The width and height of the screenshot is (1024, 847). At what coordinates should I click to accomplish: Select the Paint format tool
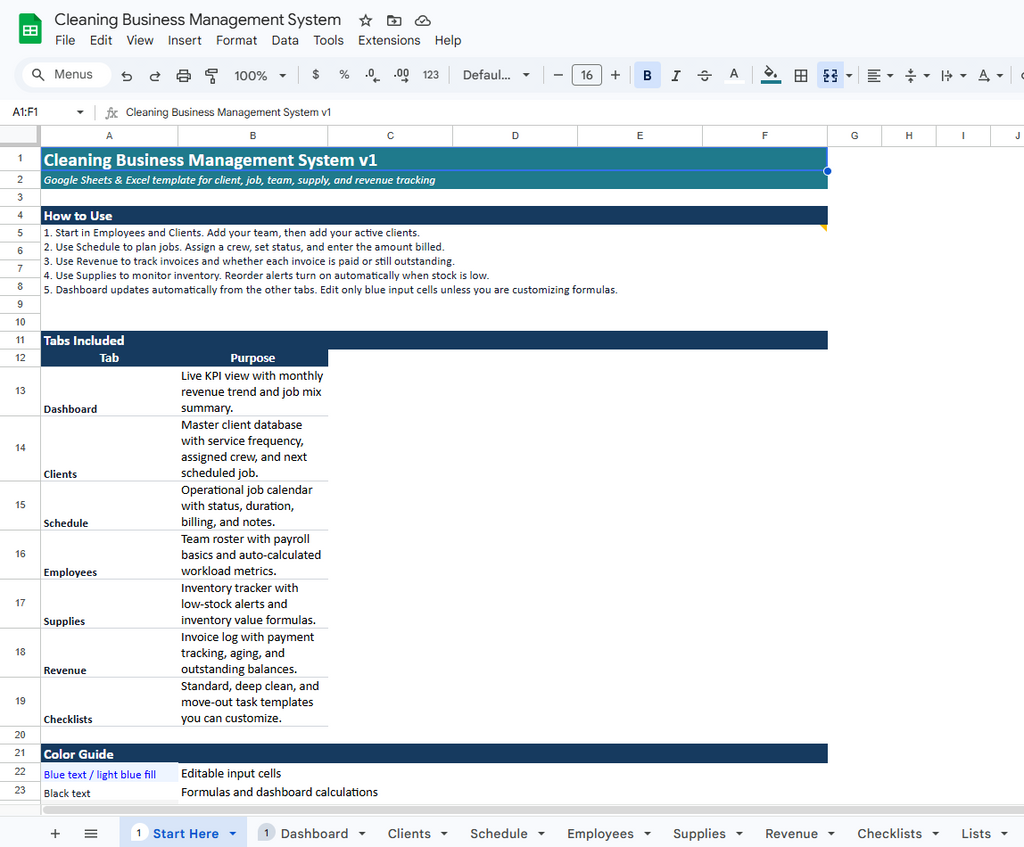[x=212, y=76]
